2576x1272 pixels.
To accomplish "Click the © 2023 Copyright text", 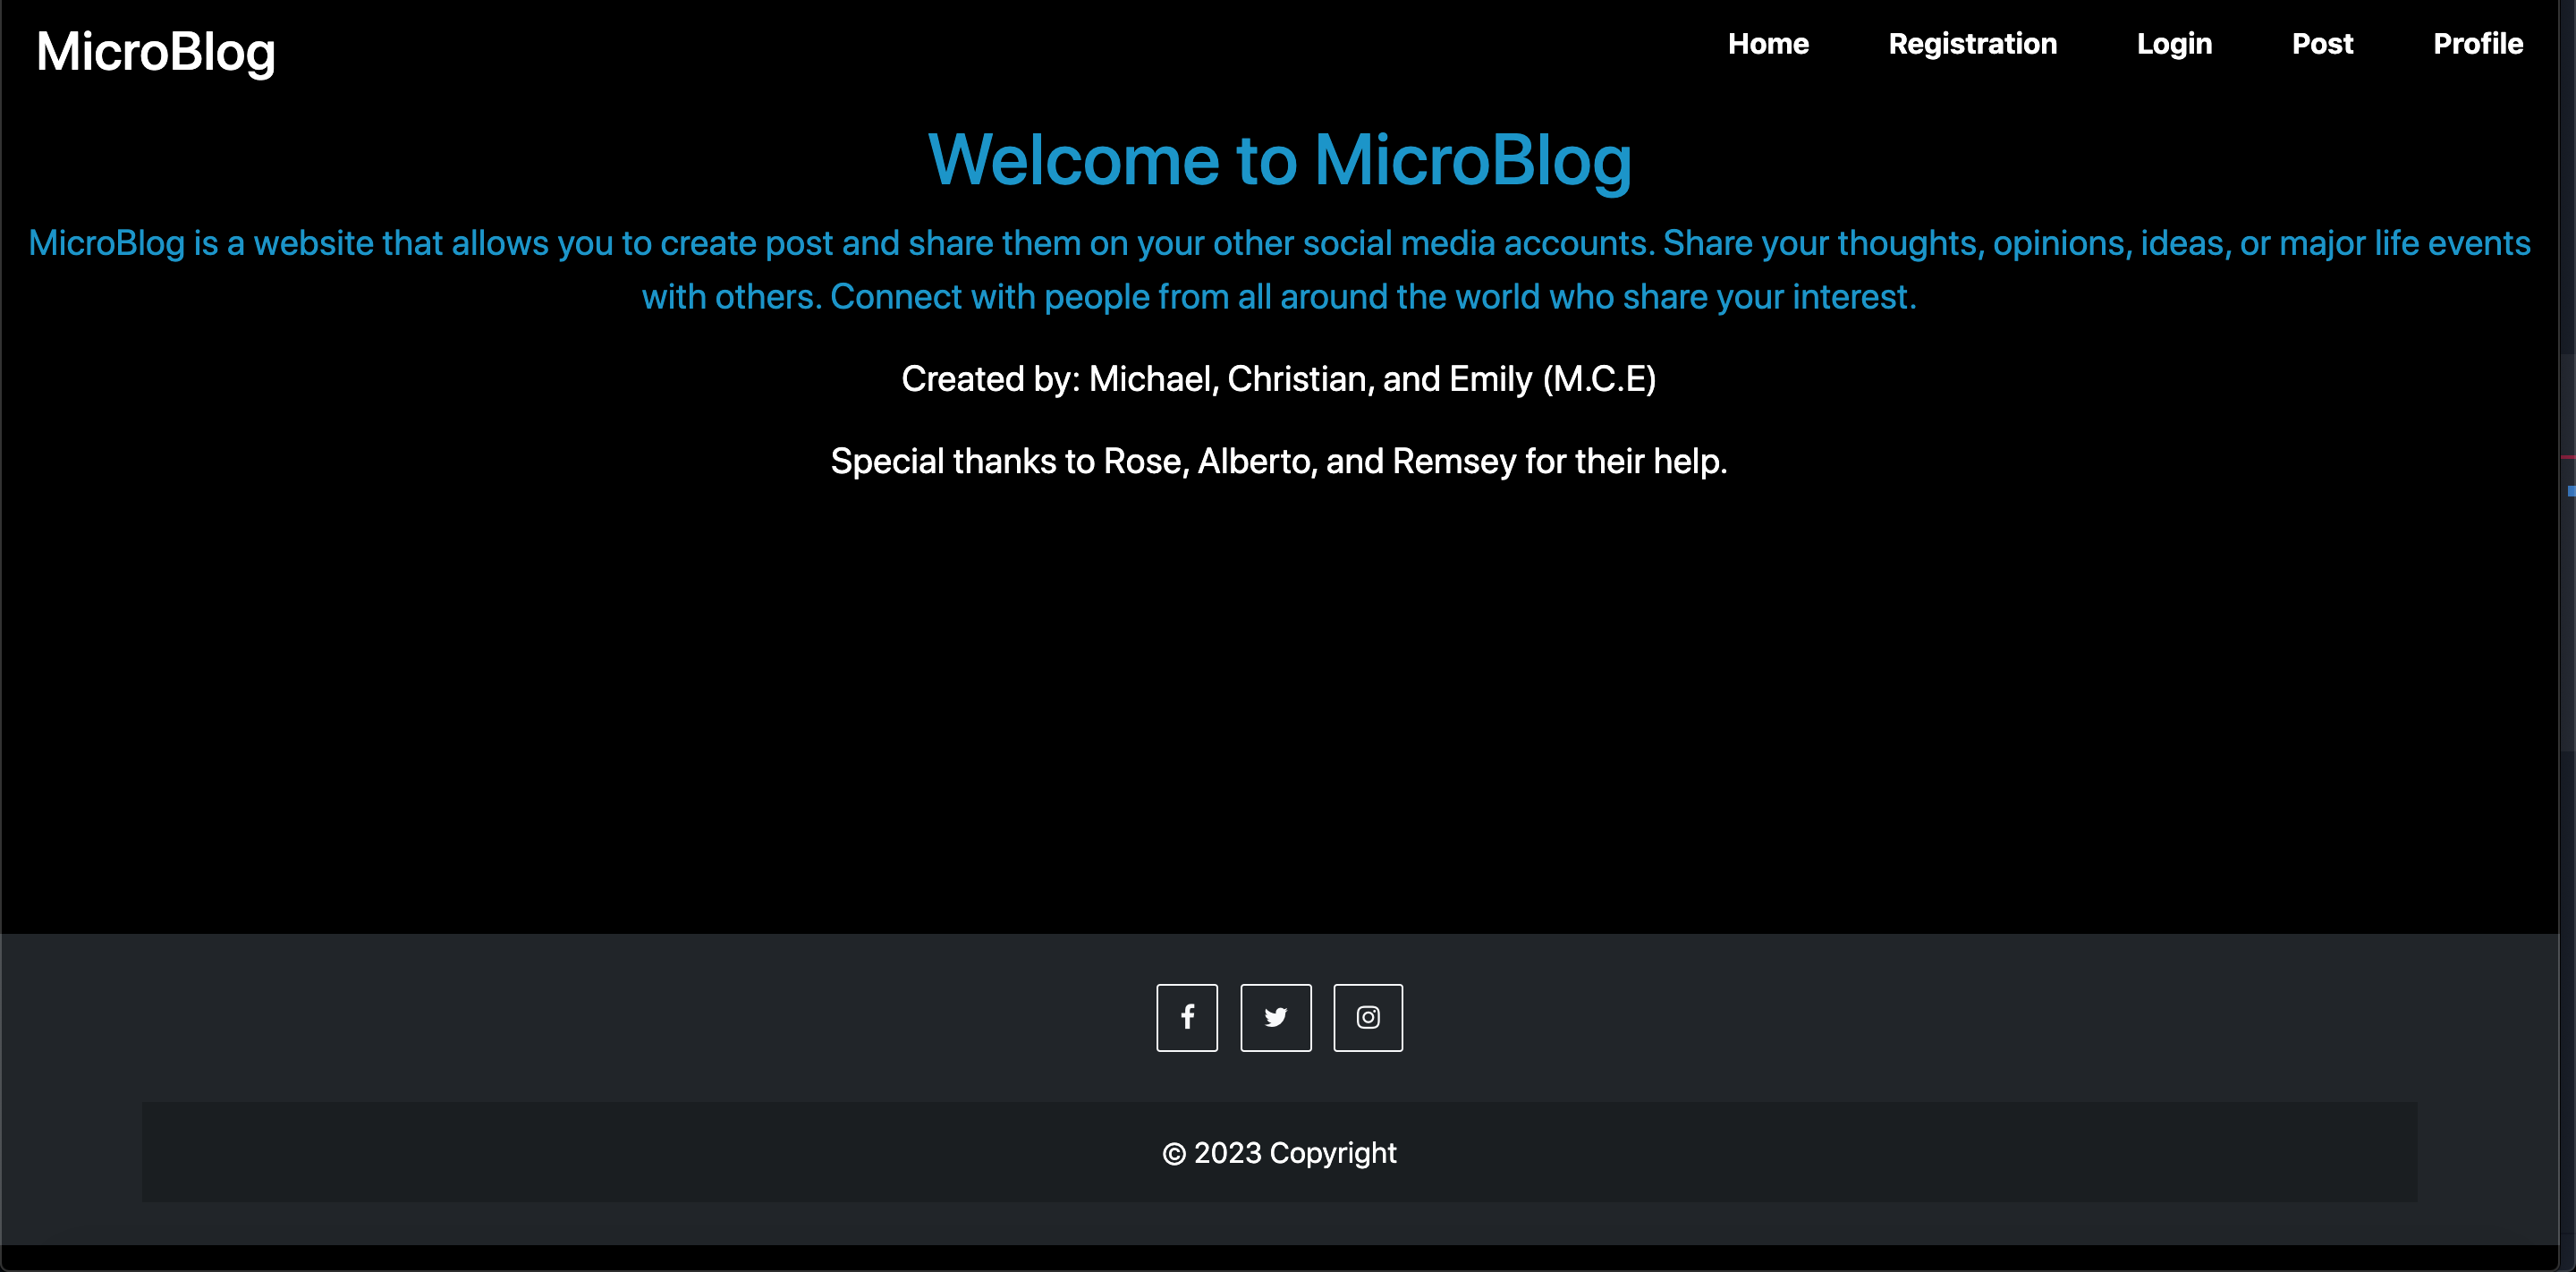I will (x=1279, y=1153).
